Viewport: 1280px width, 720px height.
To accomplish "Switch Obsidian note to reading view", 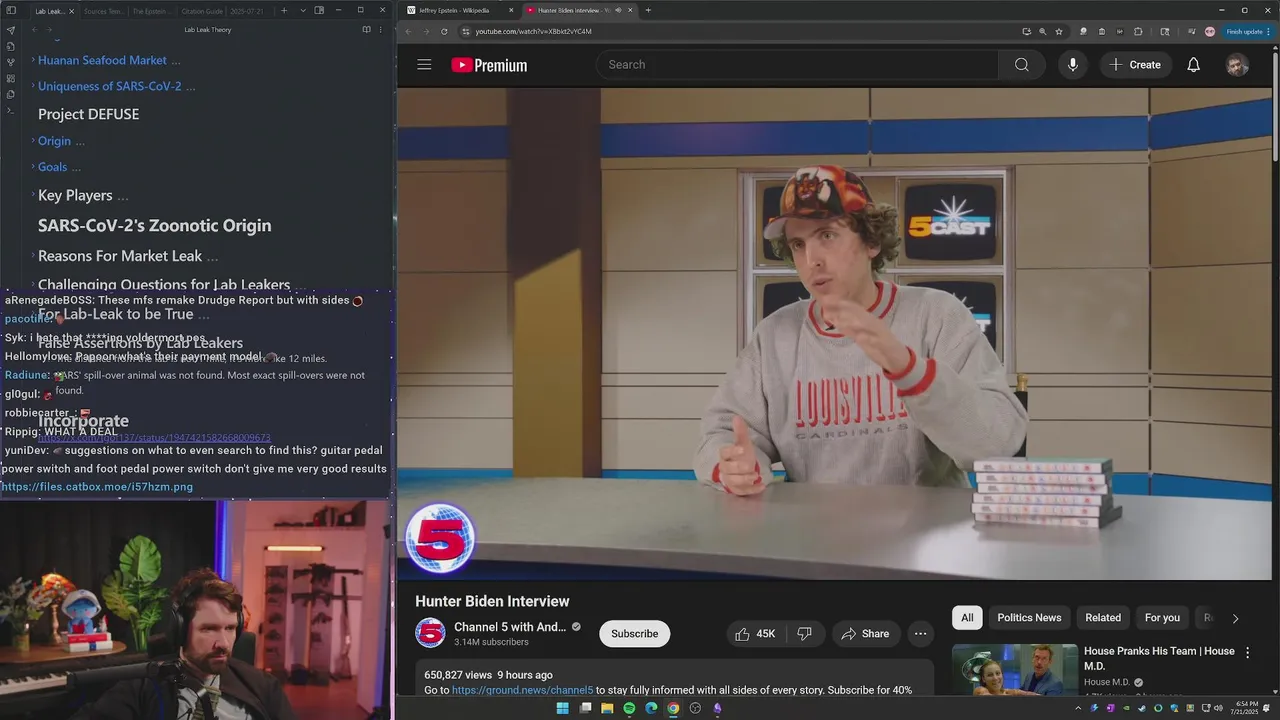I will point(366,30).
